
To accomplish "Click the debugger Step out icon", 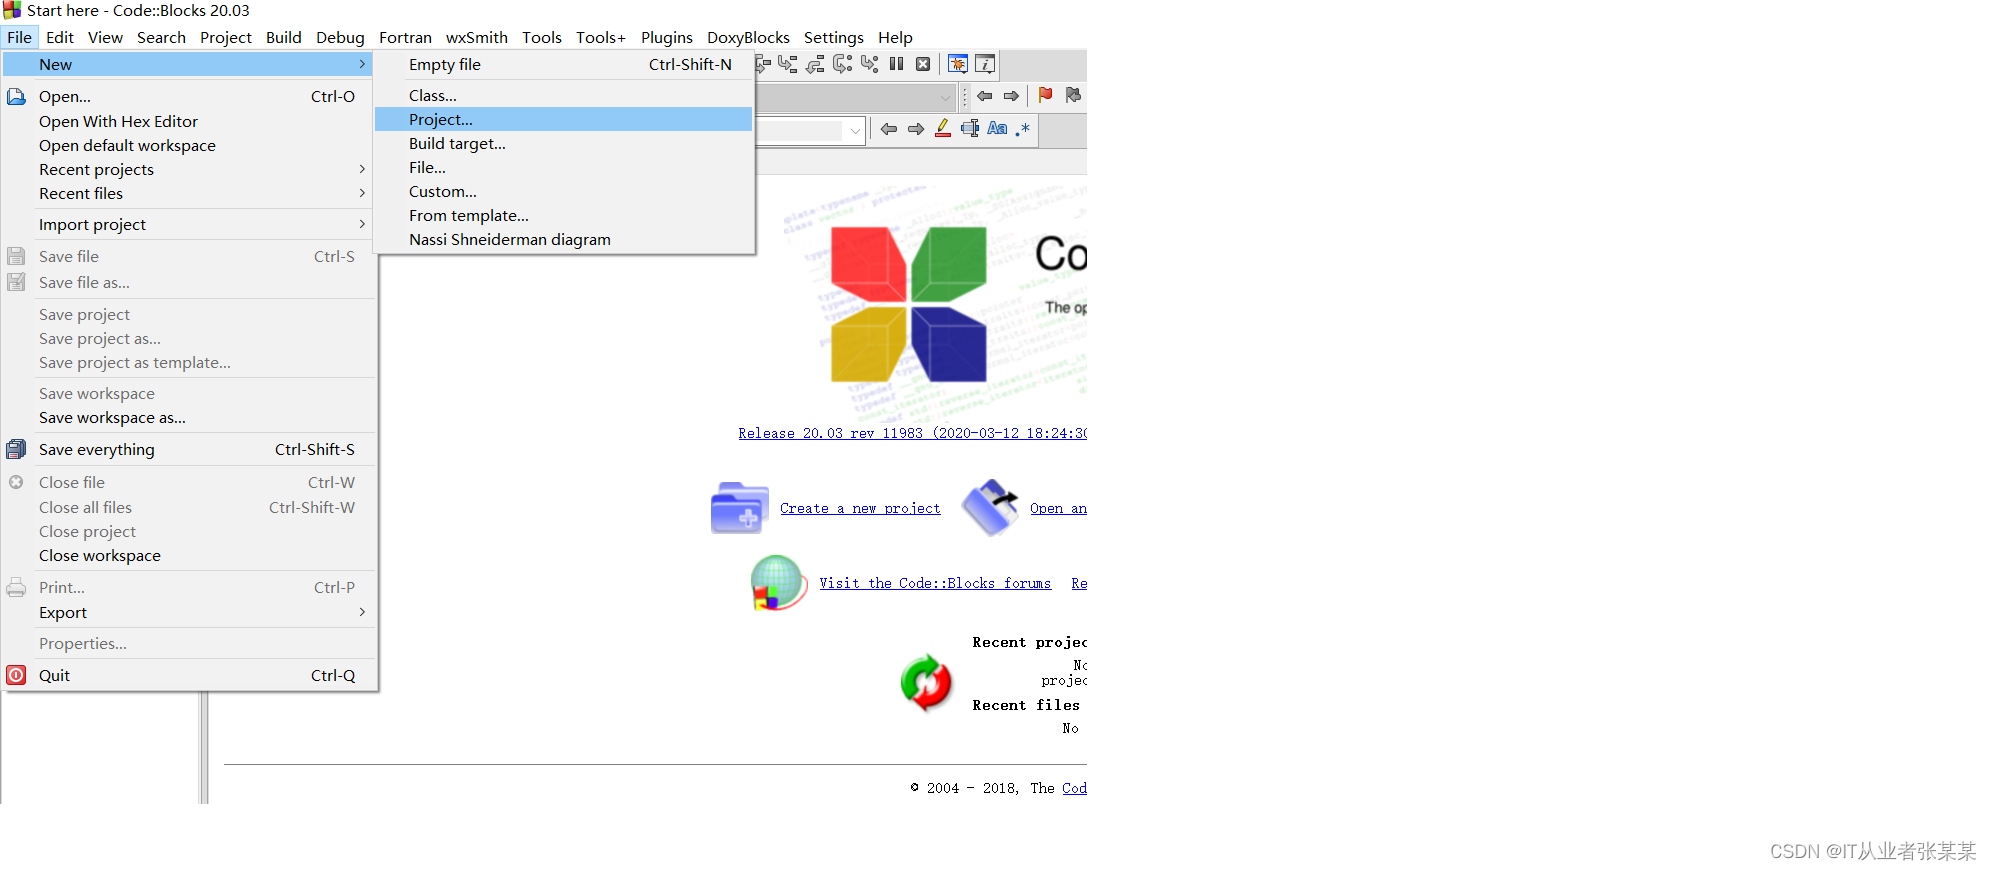I will tap(815, 64).
